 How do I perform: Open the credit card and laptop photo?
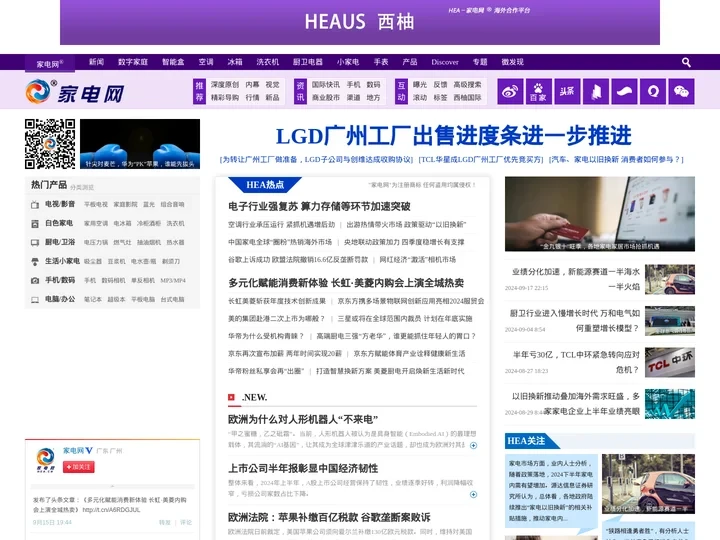tap(600, 214)
